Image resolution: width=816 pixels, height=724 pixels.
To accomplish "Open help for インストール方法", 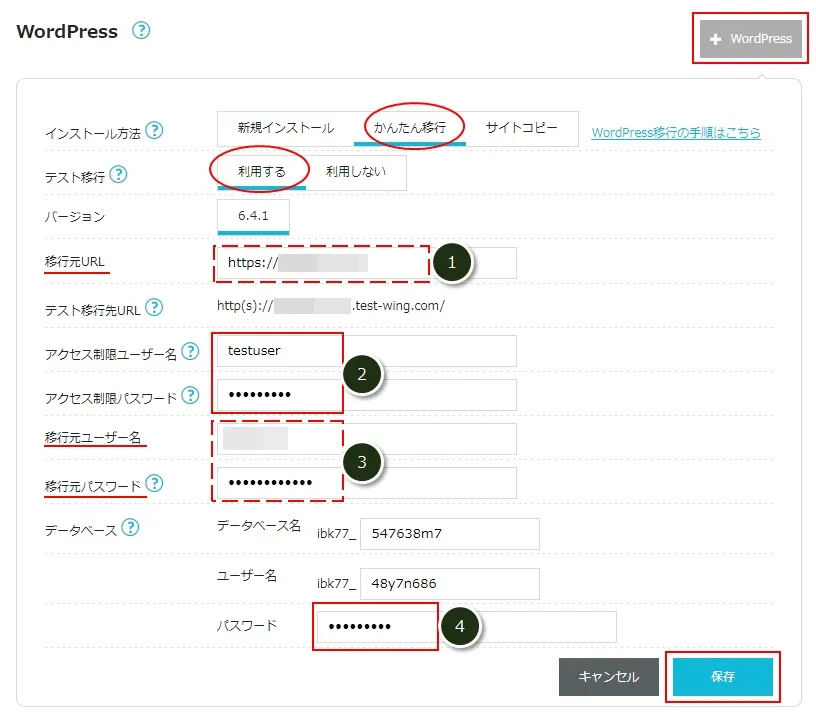I will [x=154, y=130].
